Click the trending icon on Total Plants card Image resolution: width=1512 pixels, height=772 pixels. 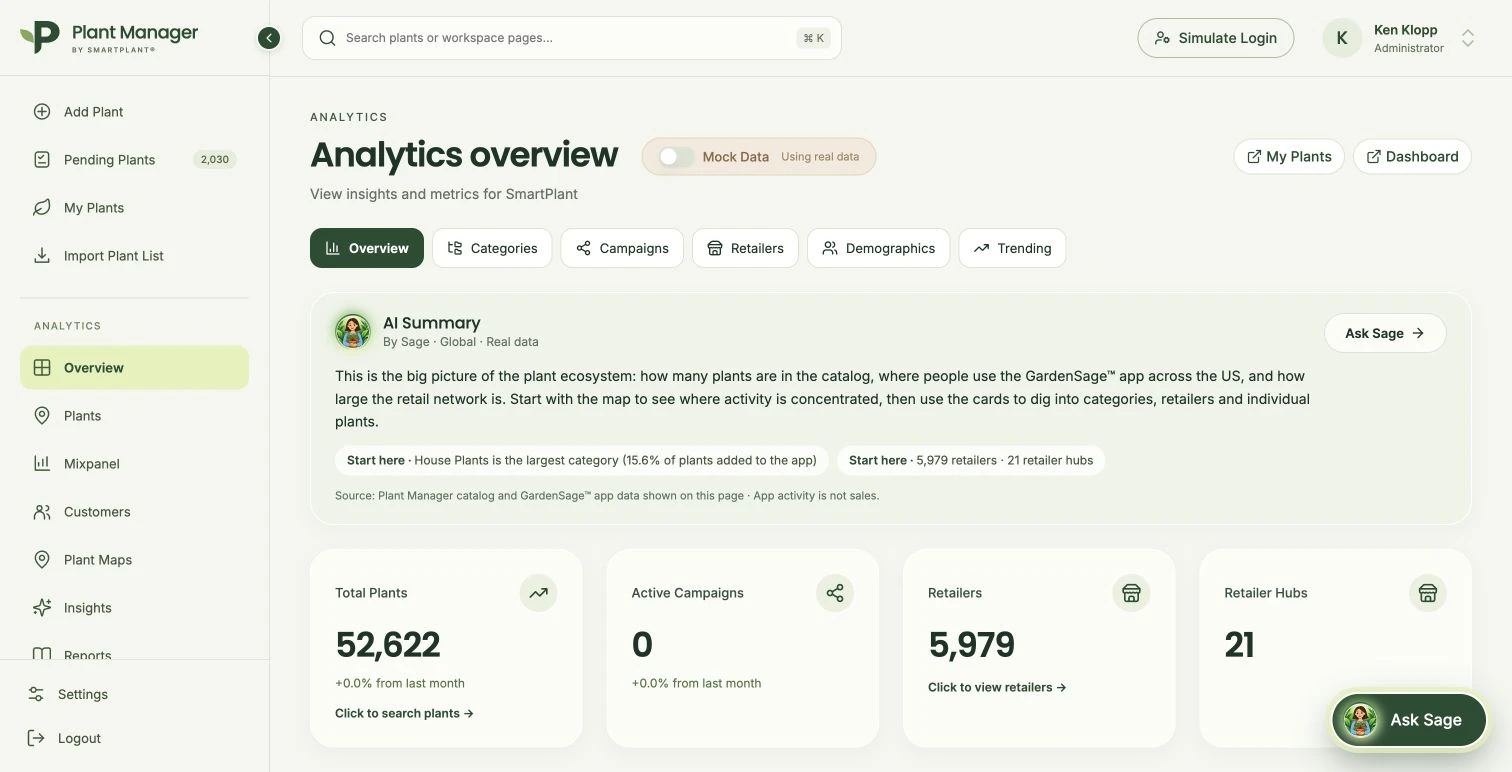[x=538, y=593]
